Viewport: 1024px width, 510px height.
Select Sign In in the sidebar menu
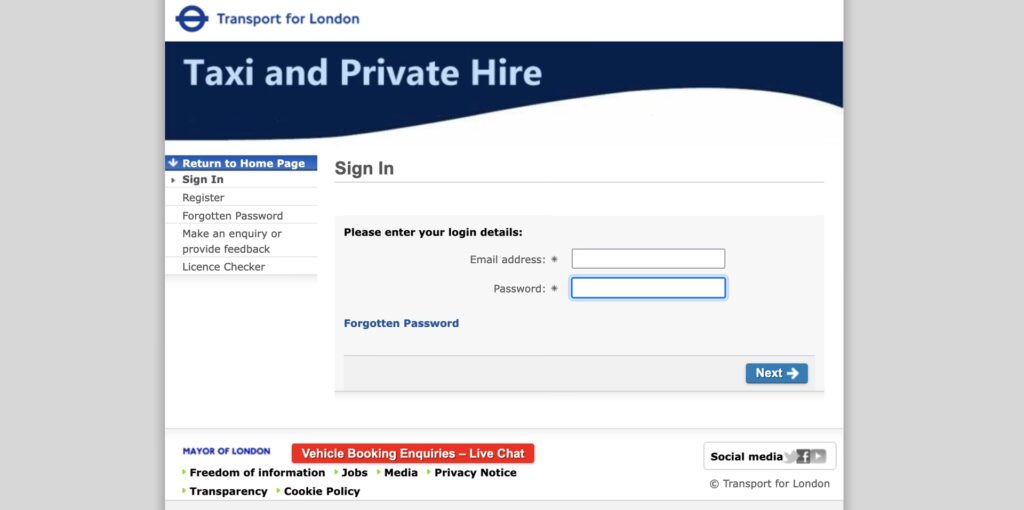coord(203,180)
